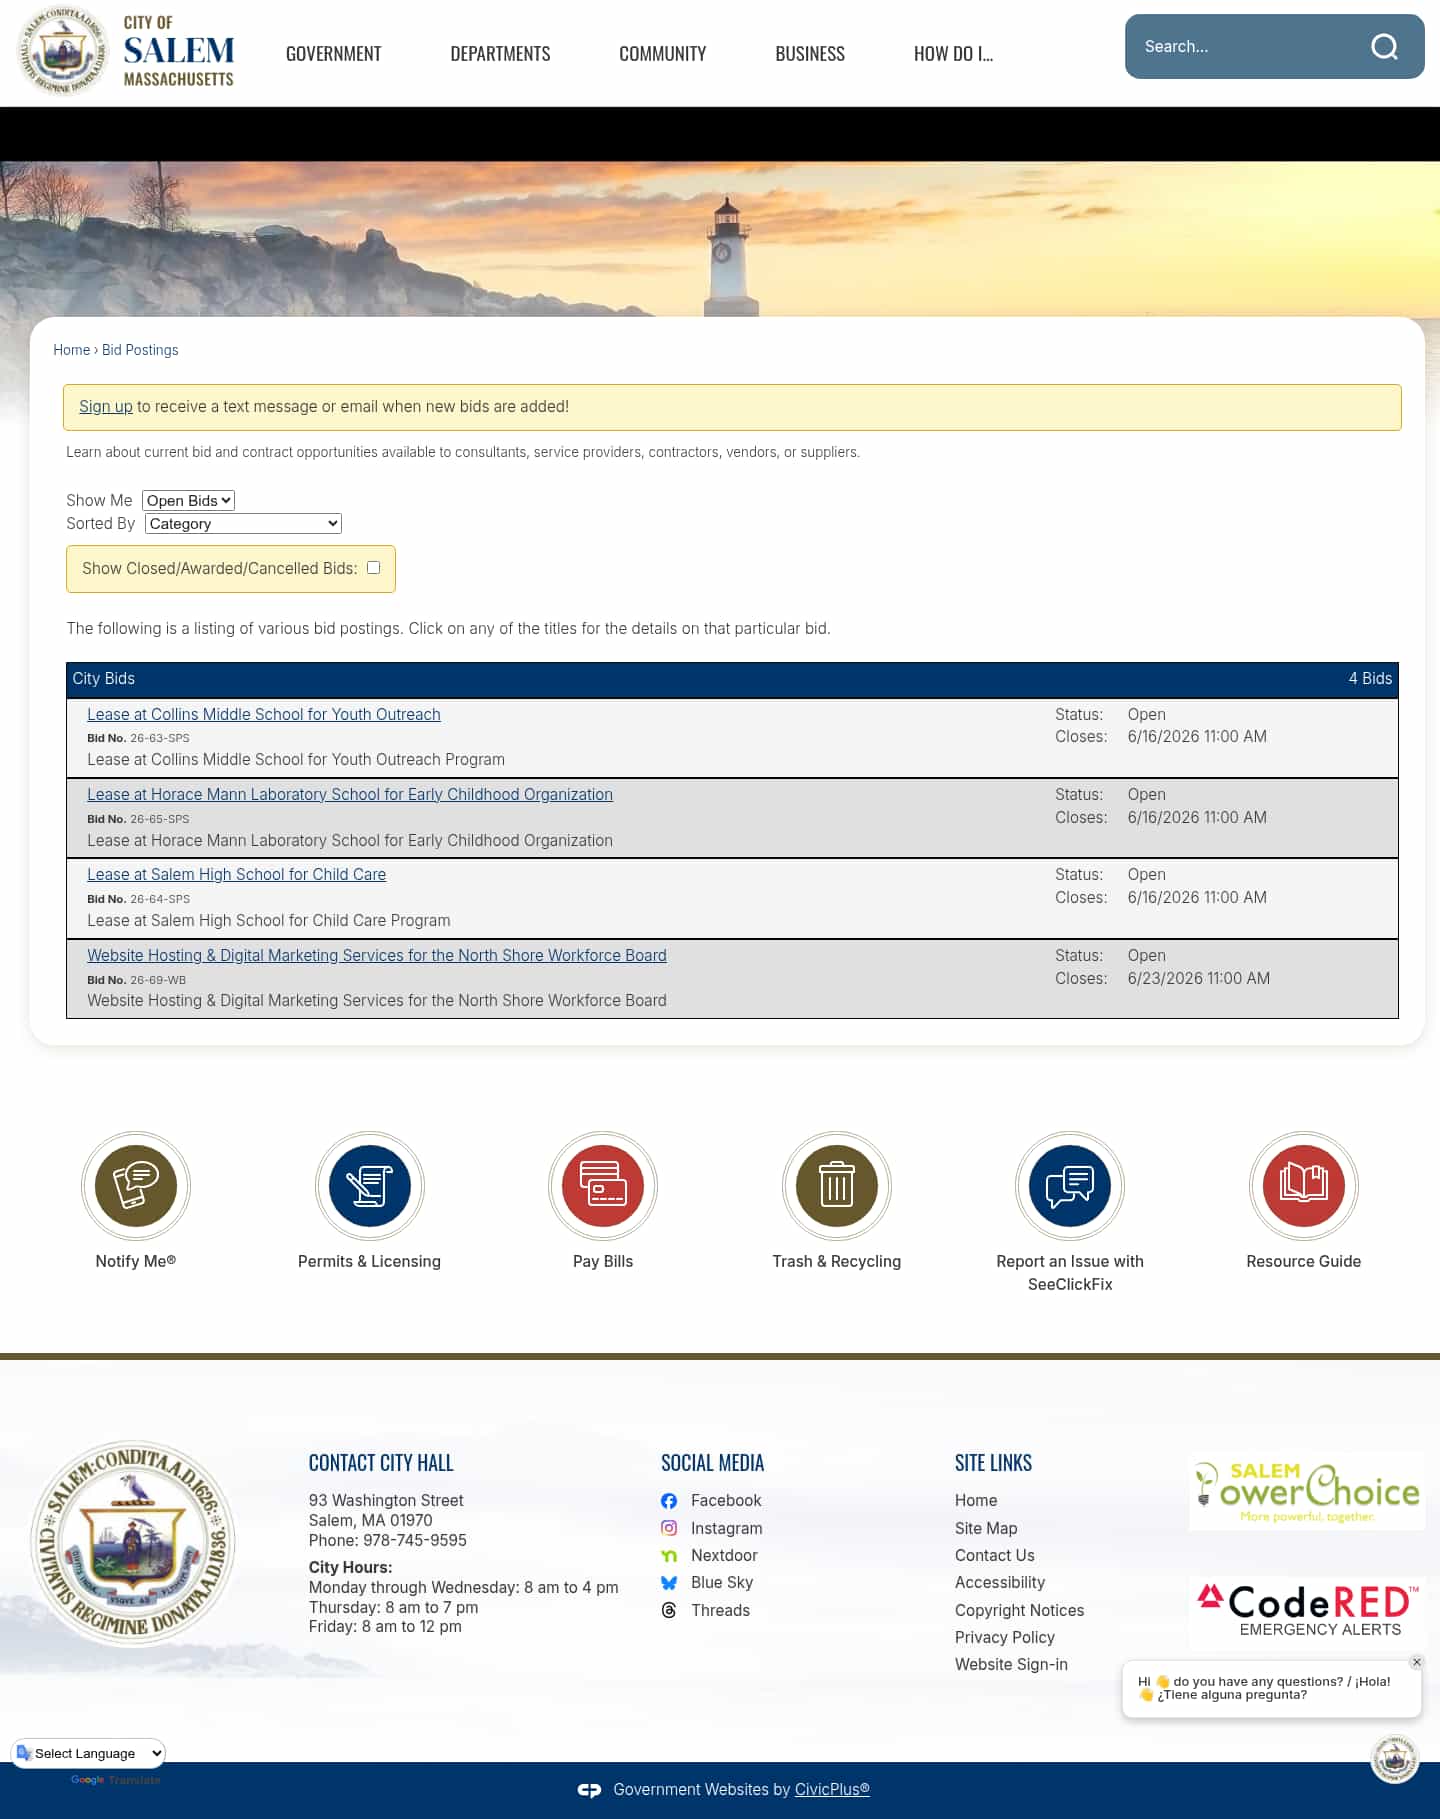Open the Community menu

click(663, 54)
